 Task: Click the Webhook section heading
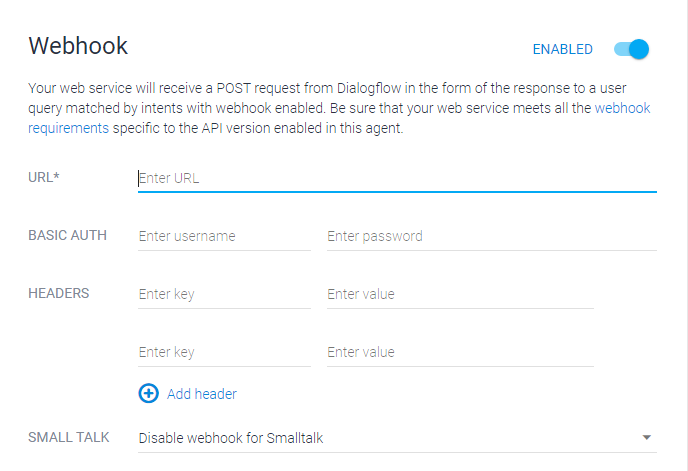pos(78,46)
